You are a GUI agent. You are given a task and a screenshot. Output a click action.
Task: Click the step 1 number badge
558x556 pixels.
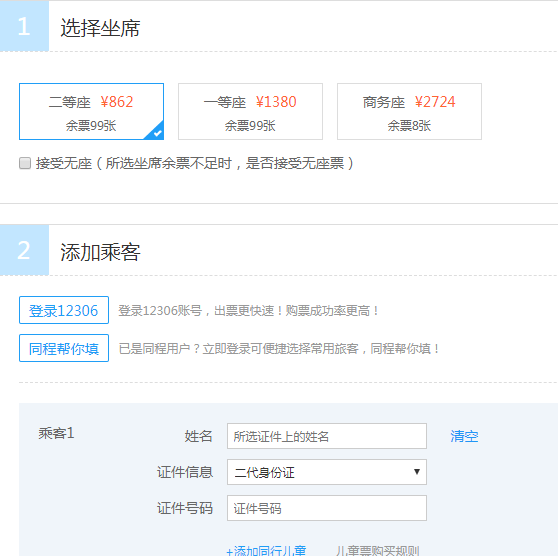[24, 26]
